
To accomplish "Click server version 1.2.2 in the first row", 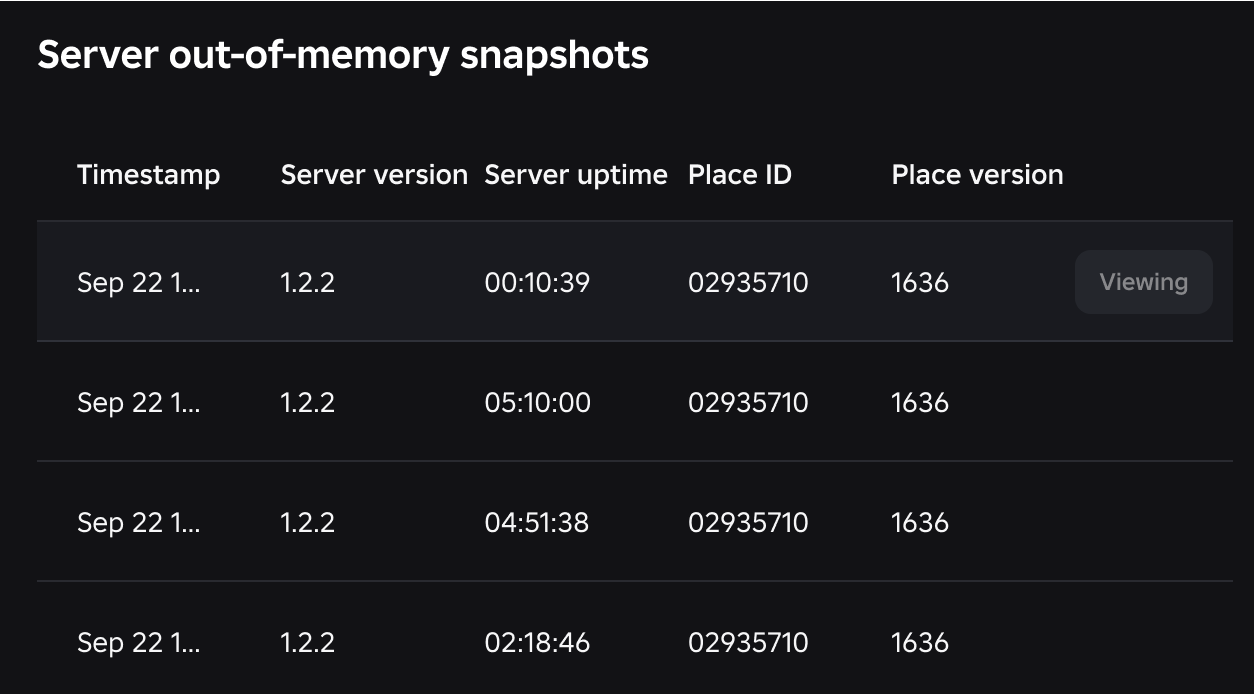I will (308, 283).
